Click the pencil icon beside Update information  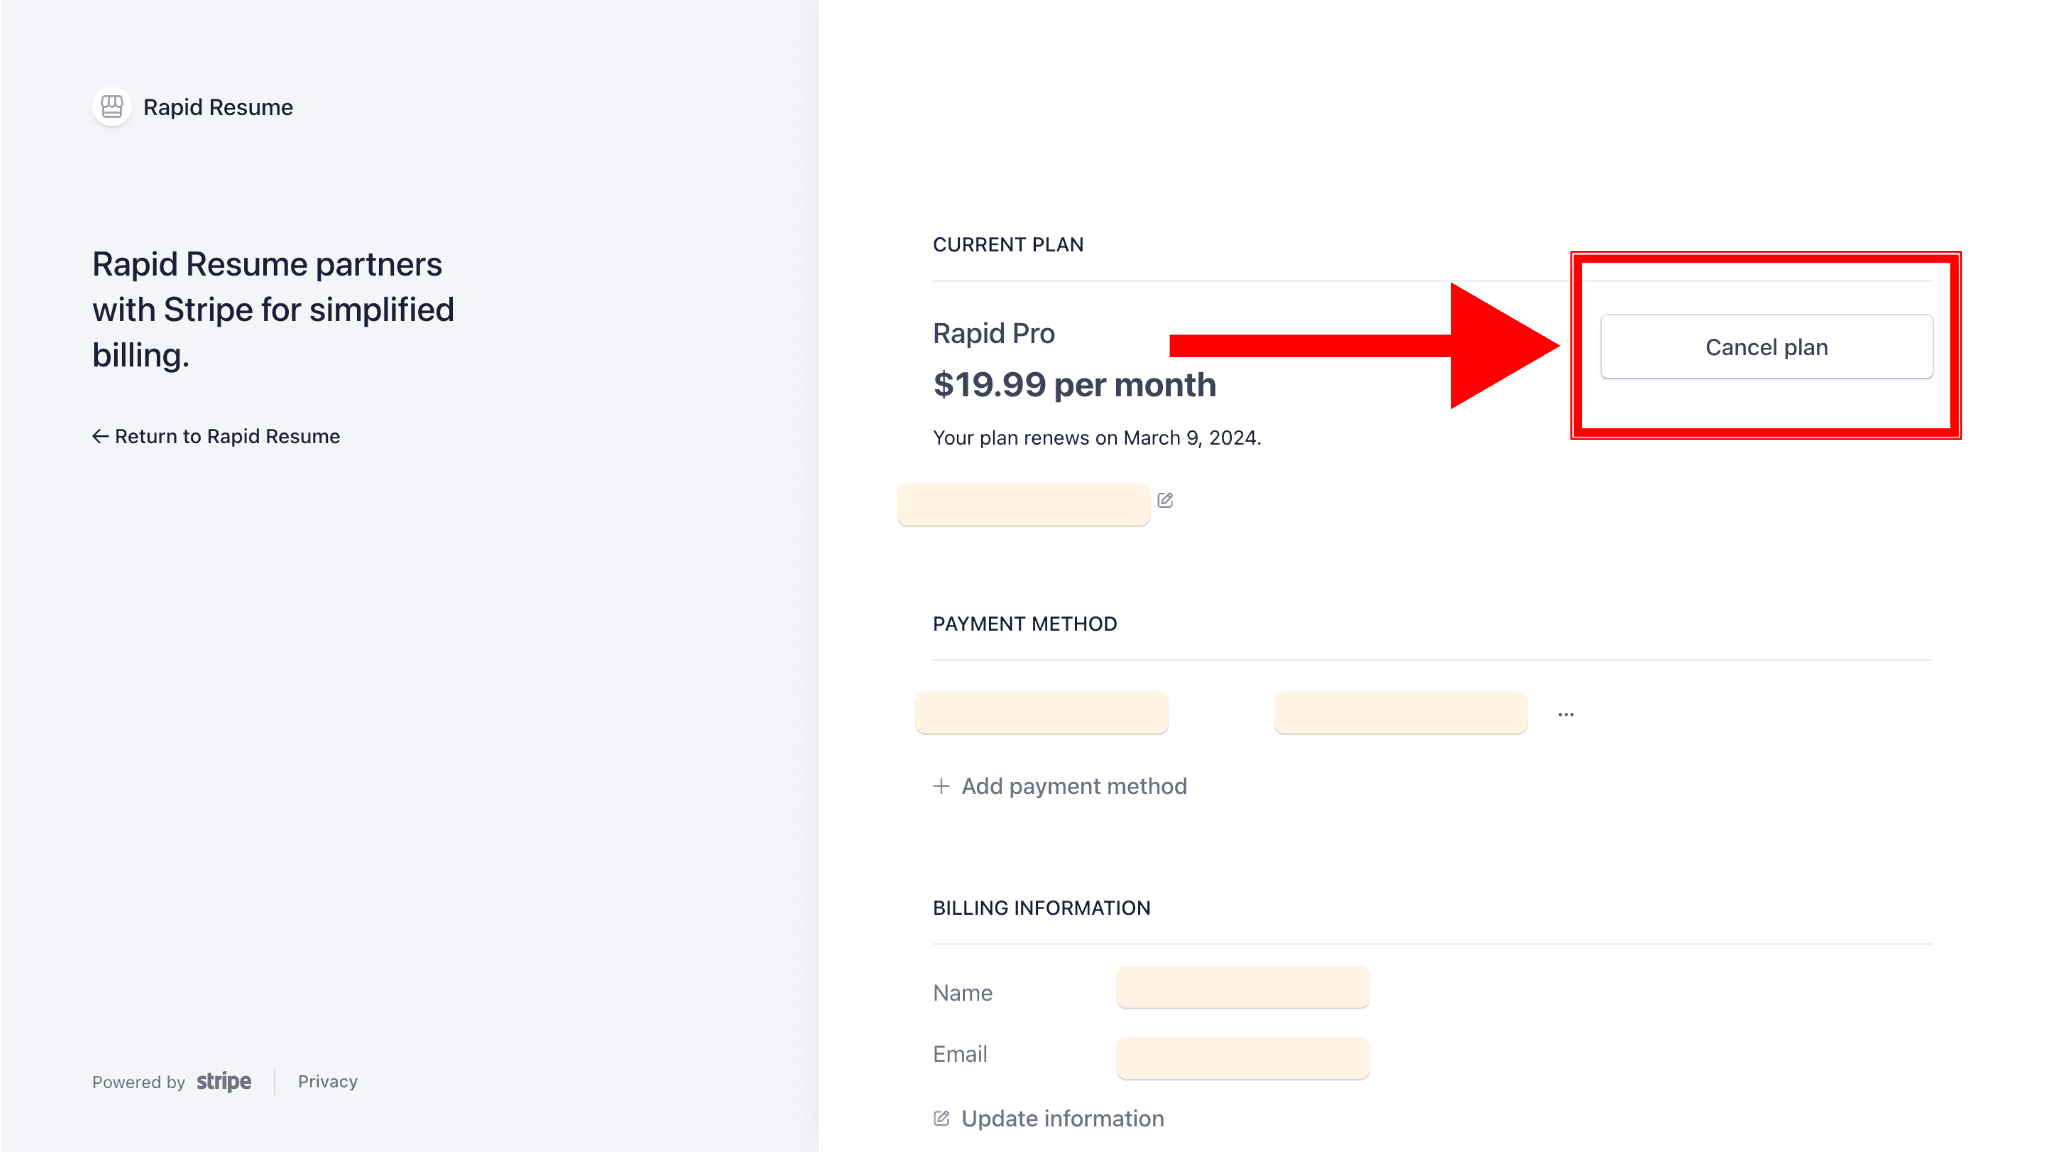pos(941,1118)
